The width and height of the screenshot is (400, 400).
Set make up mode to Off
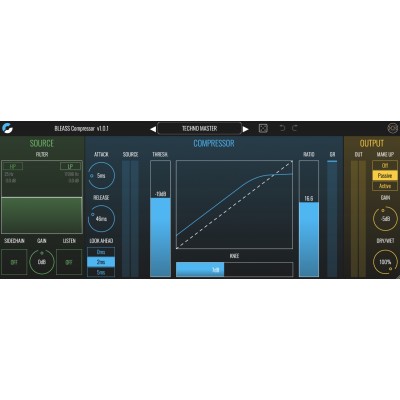pos(385,165)
